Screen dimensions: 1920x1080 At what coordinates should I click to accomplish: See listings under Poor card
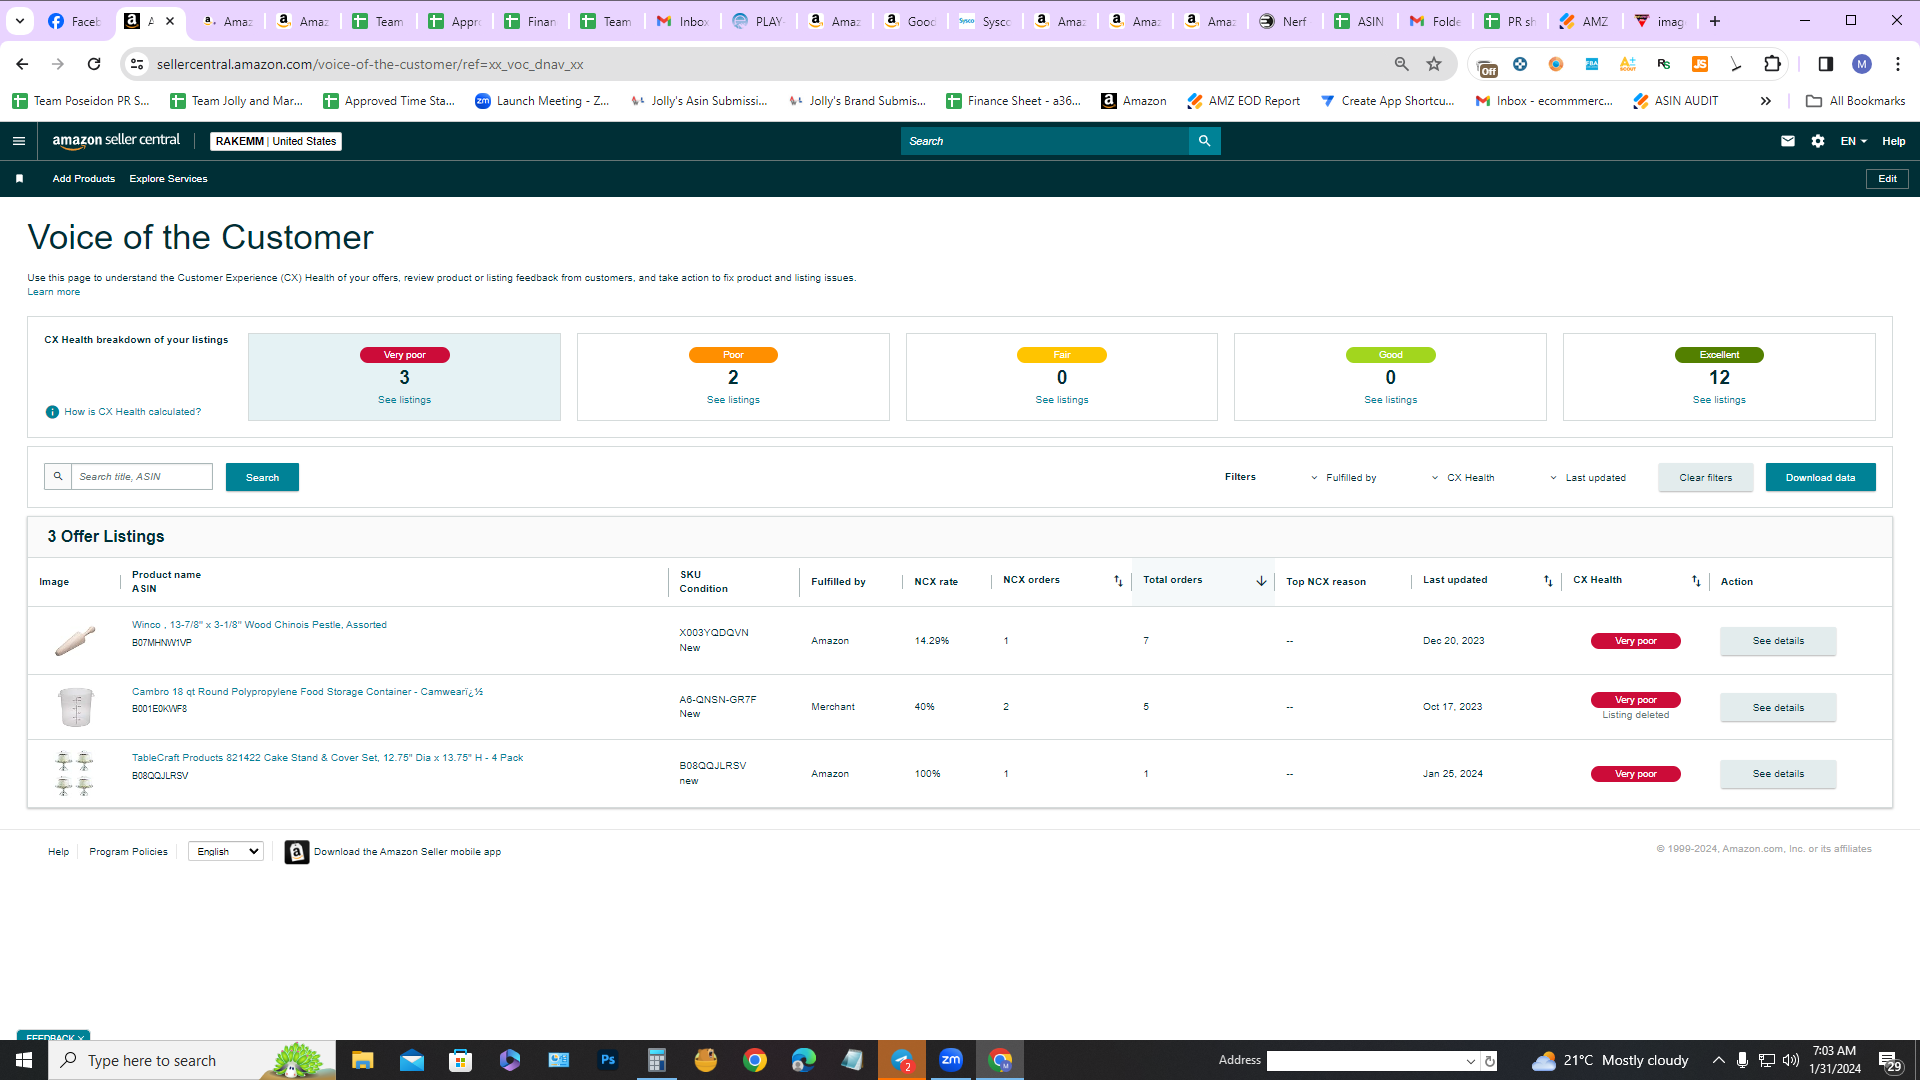pyautogui.click(x=733, y=400)
